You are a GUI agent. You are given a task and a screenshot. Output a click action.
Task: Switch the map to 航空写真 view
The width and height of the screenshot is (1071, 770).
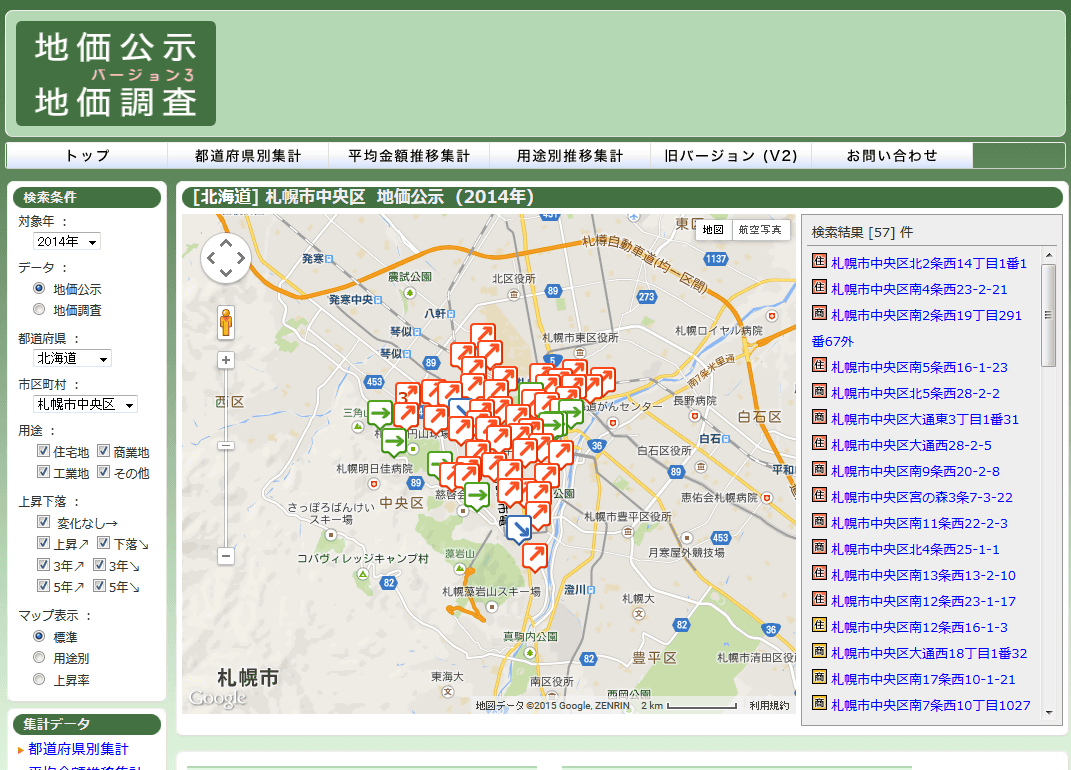[x=760, y=230]
